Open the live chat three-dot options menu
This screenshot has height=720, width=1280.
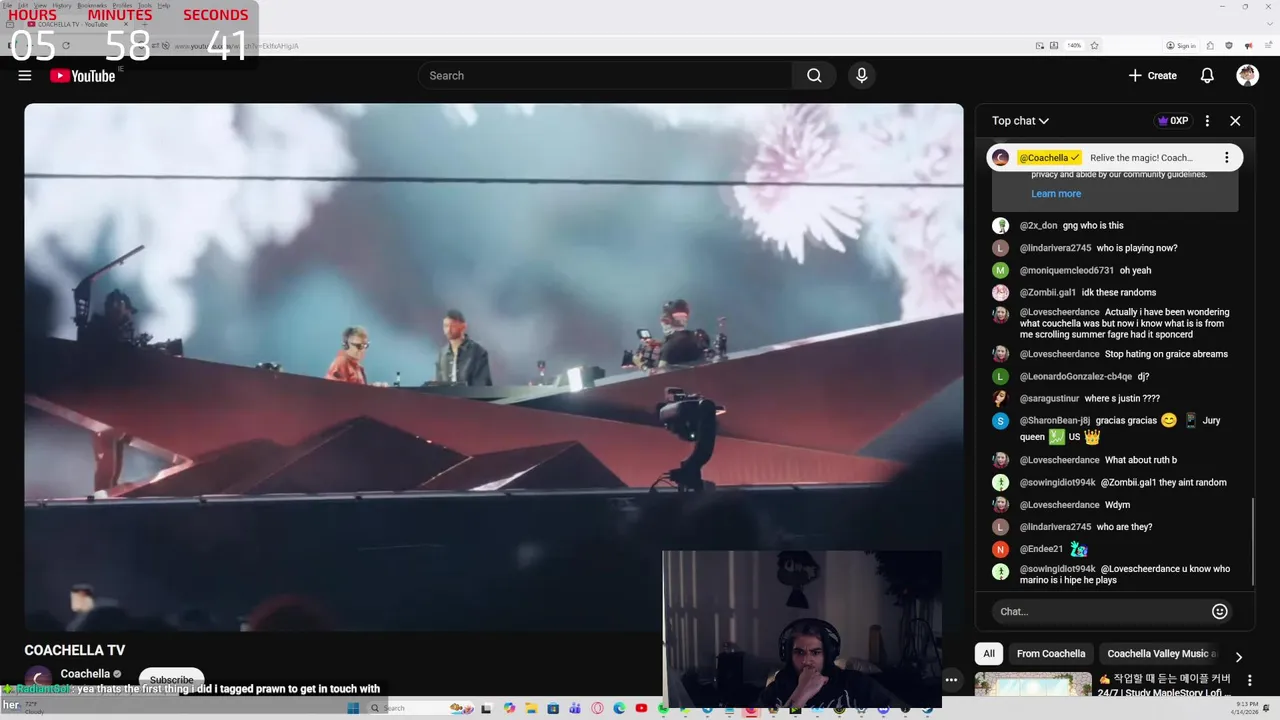pyautogui.click(x=1207, y=121)
